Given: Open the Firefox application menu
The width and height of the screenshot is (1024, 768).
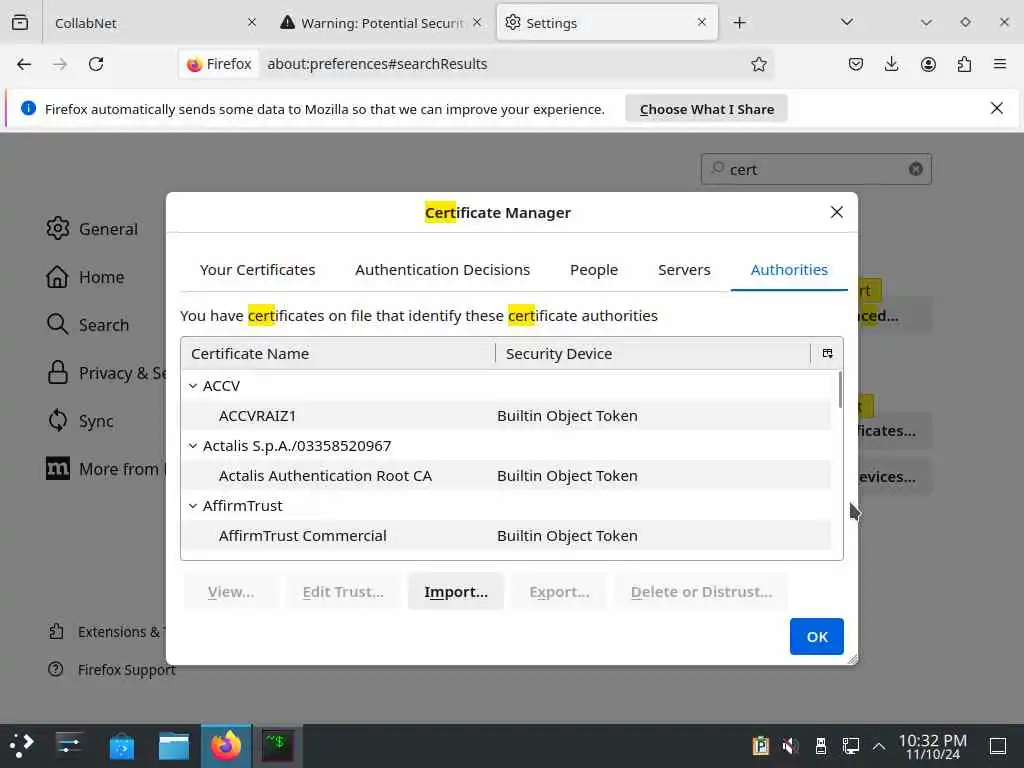Looking at the screenshot, I should [1000, 64].
